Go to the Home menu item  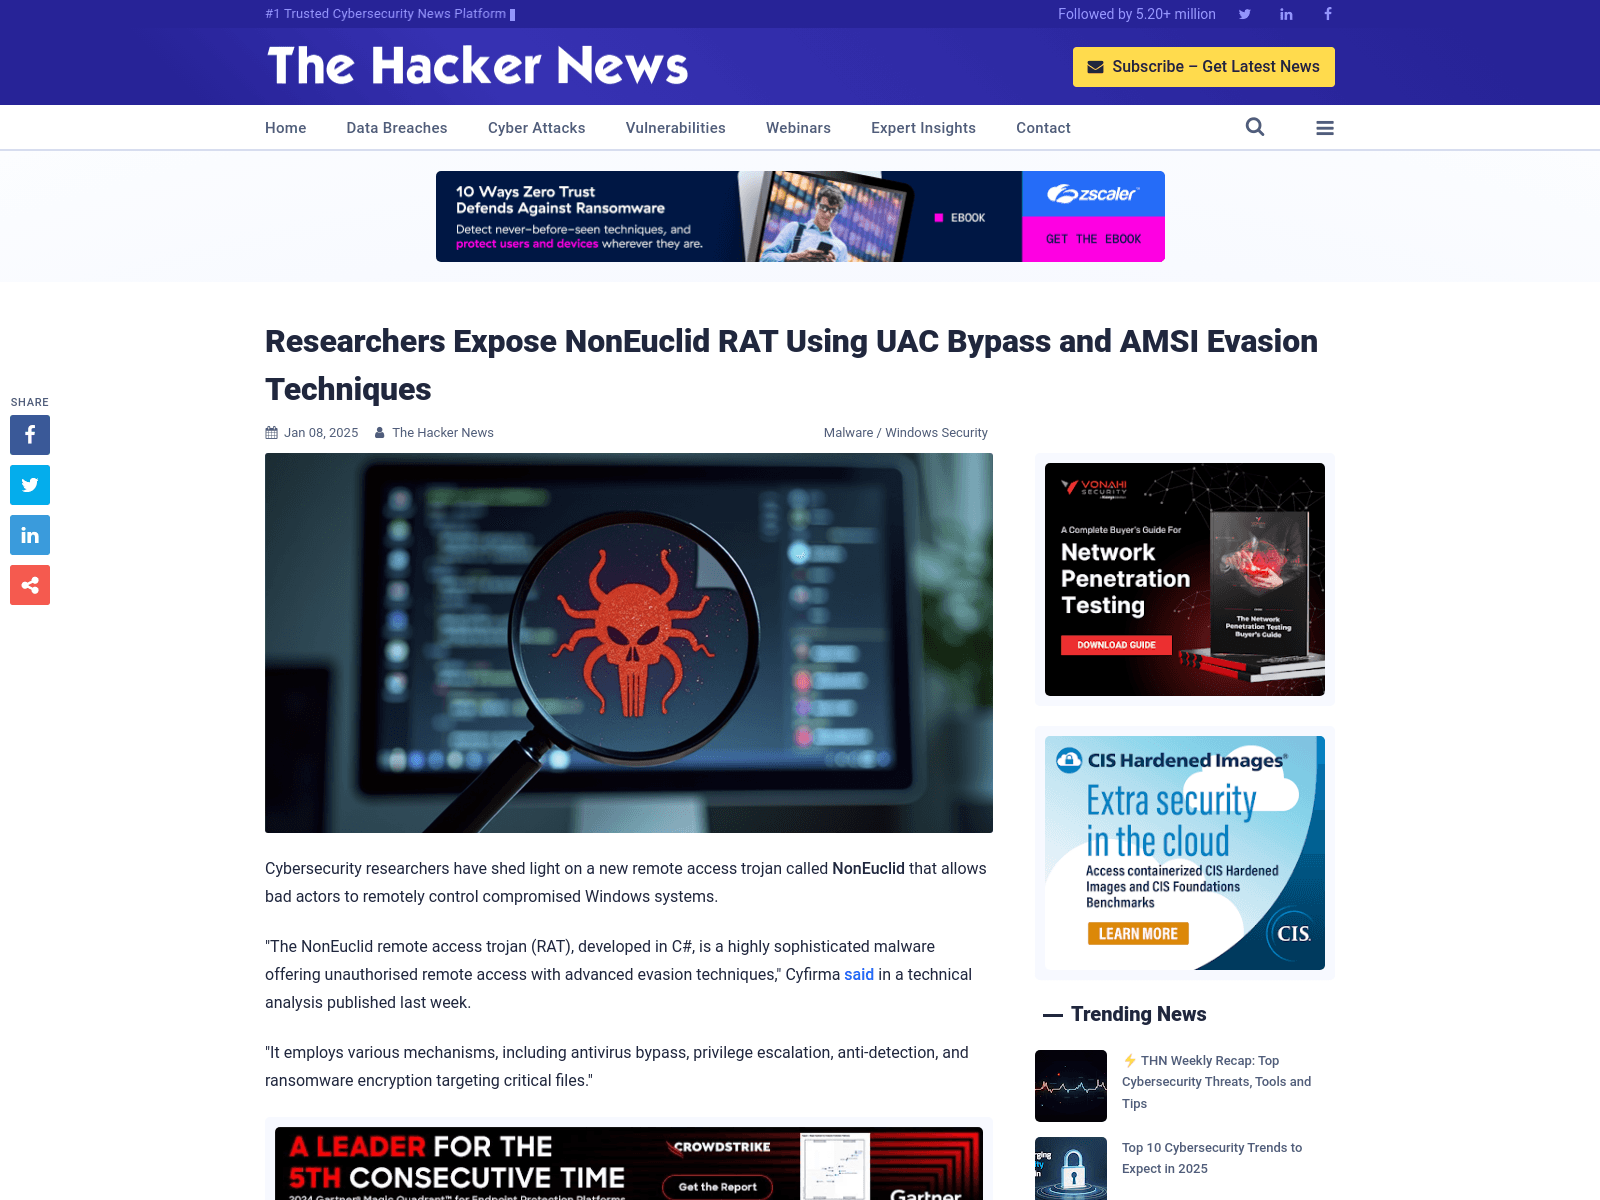(x=286, y=128)
